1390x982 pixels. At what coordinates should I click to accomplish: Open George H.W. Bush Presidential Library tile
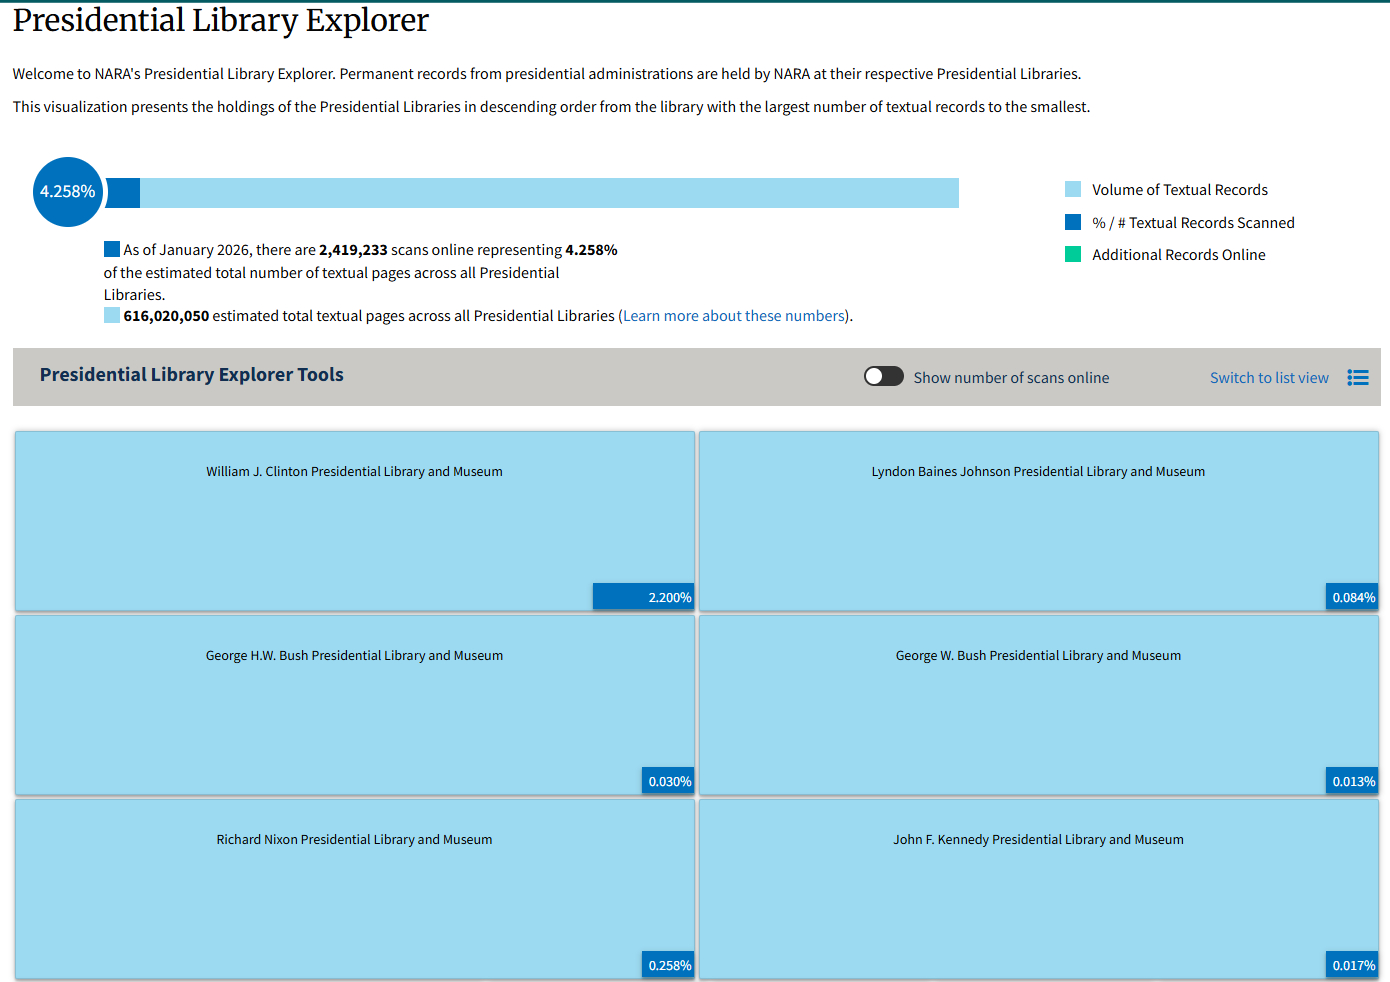coord(354,704)
